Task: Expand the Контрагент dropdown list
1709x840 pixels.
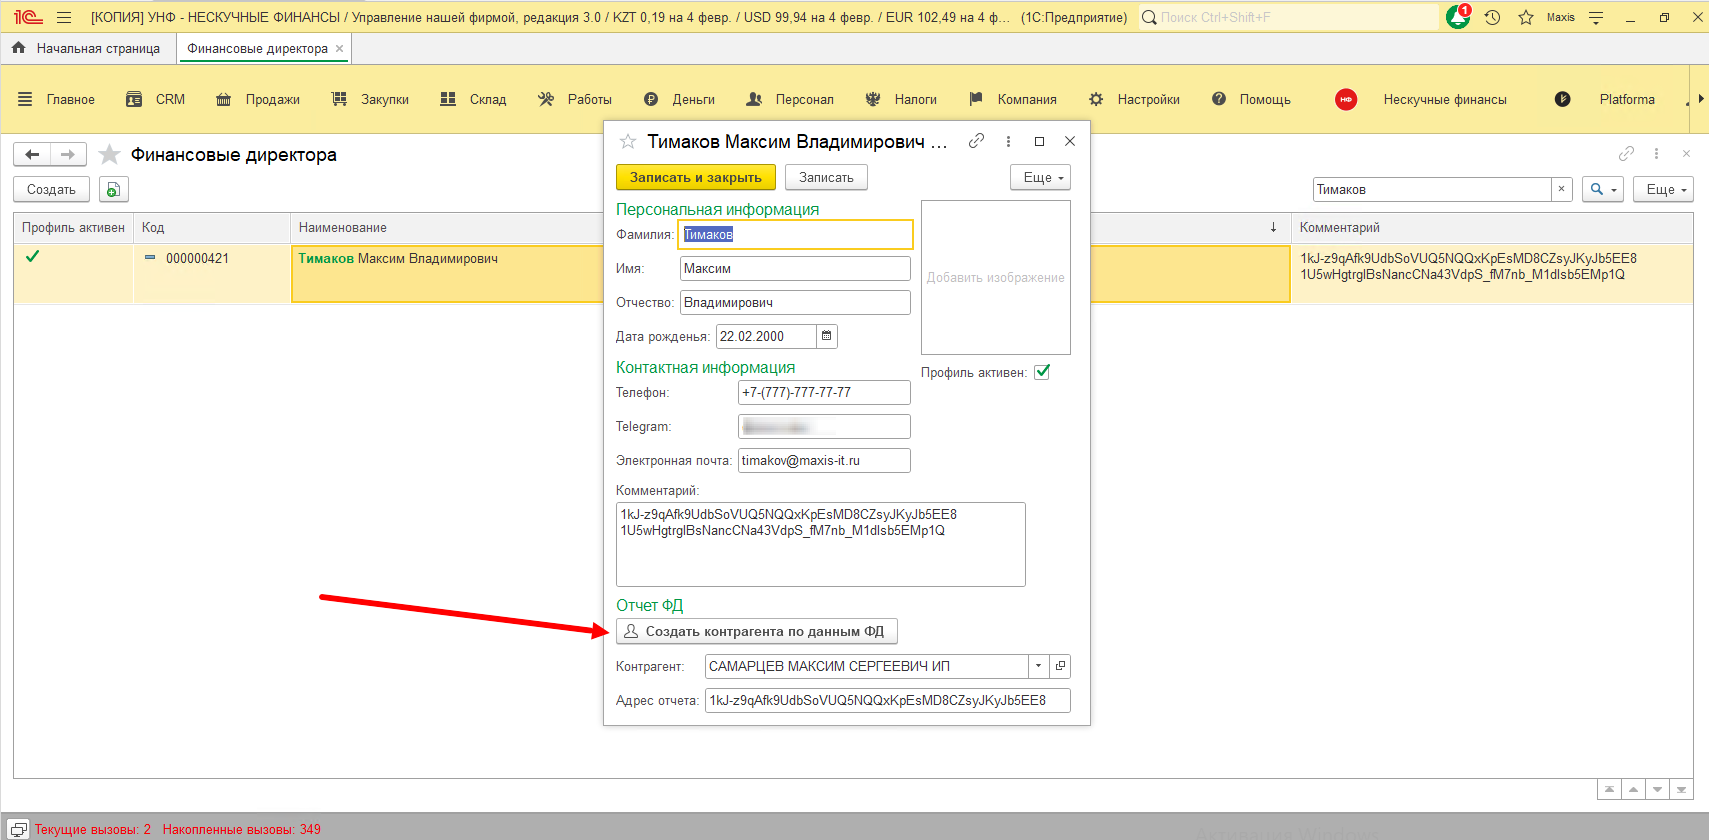Action: [1039, 666]
